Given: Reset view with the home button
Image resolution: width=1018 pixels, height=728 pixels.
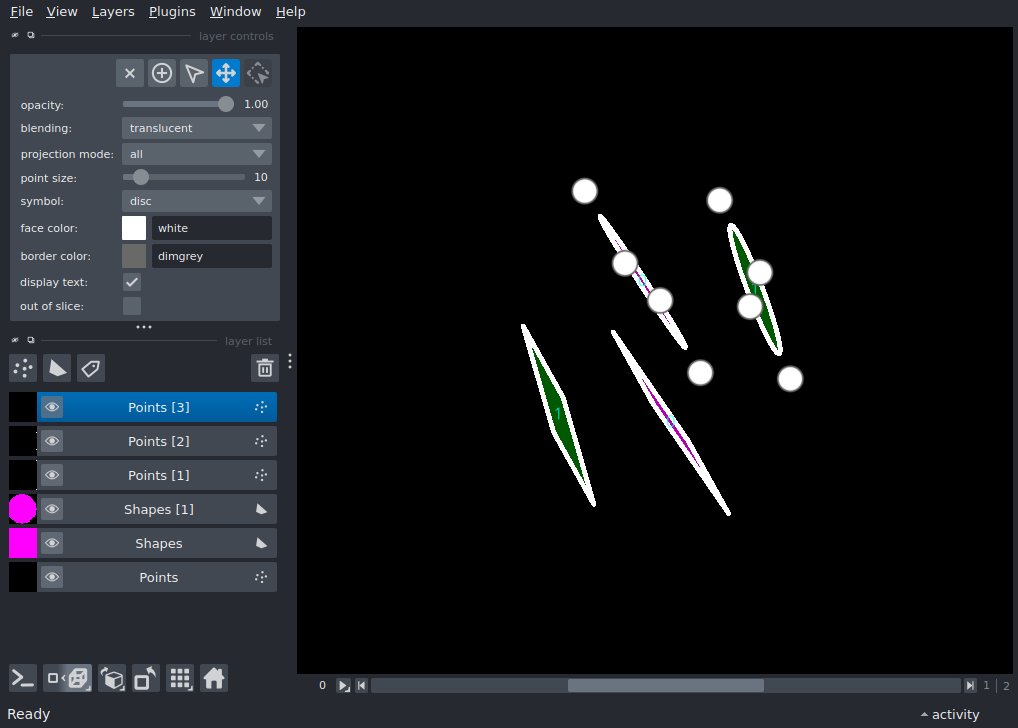Looking at the screenshot, I should pyautogui.click(x=213, y=678).
